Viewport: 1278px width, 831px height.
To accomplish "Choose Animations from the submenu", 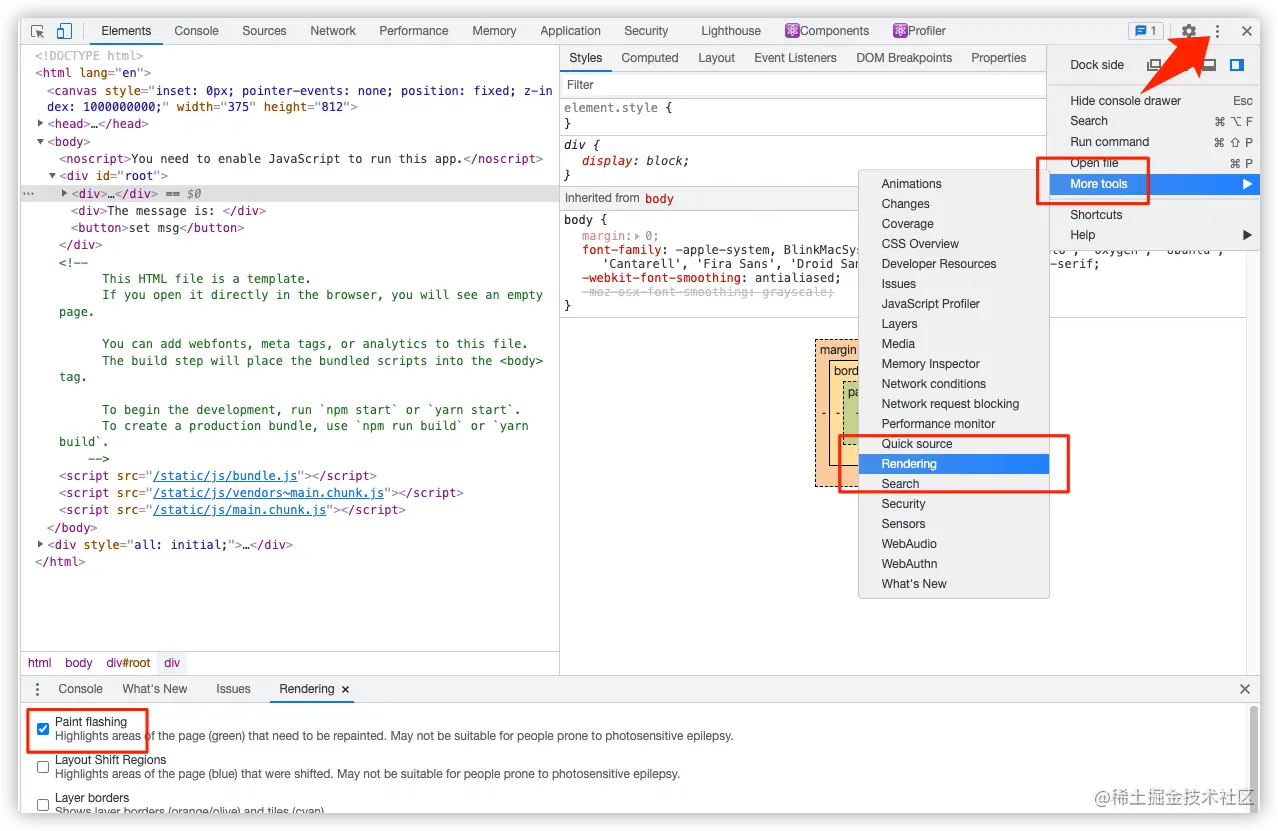I will pyautogui.click(x=954, y=184).
